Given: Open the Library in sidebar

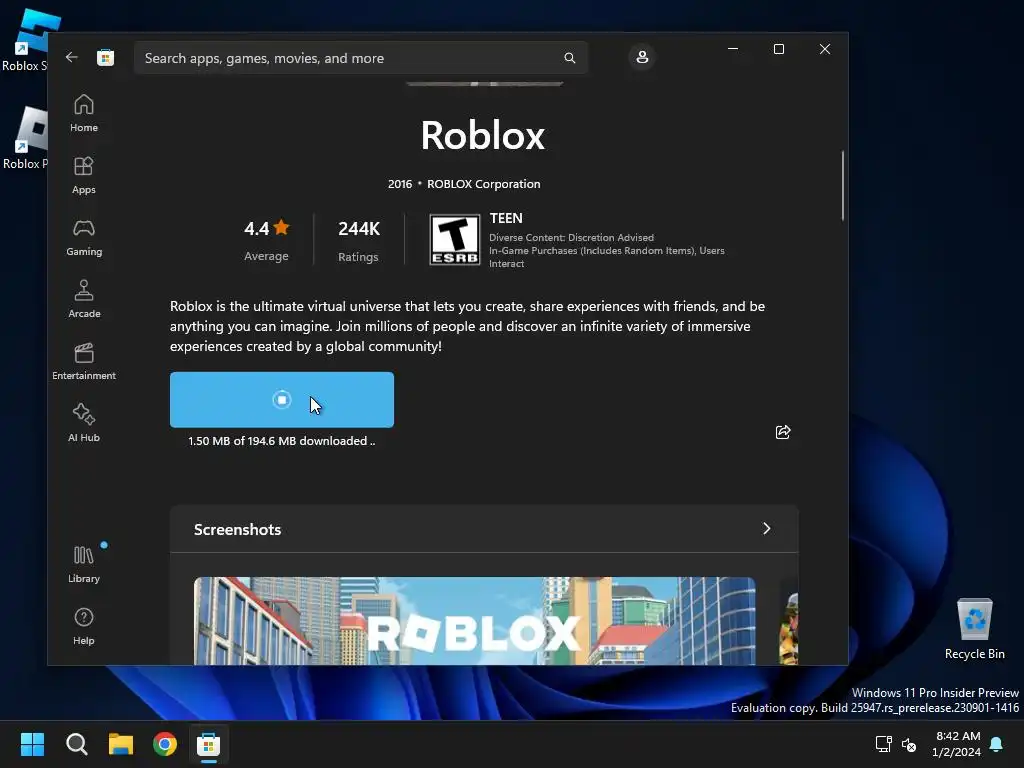Looking at the screenshot, I should pyautogui.click(x=84, y=564).
